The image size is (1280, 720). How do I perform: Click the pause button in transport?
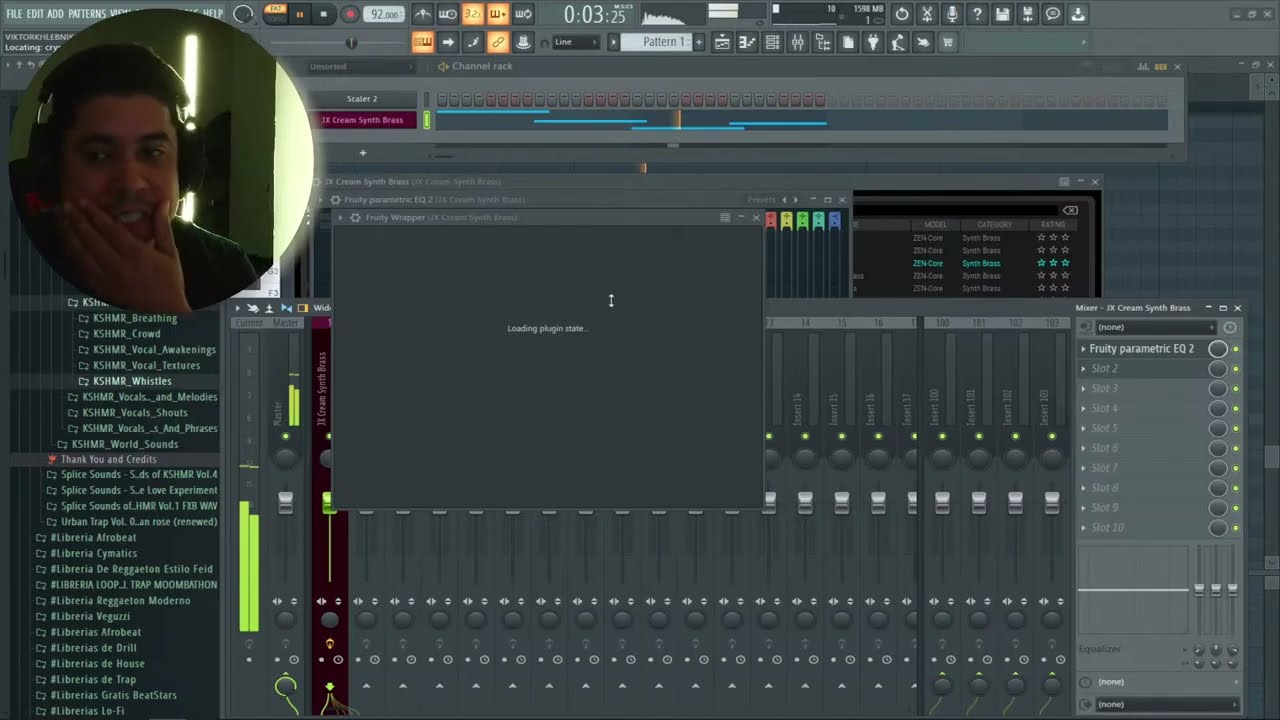tap(299, 14)
